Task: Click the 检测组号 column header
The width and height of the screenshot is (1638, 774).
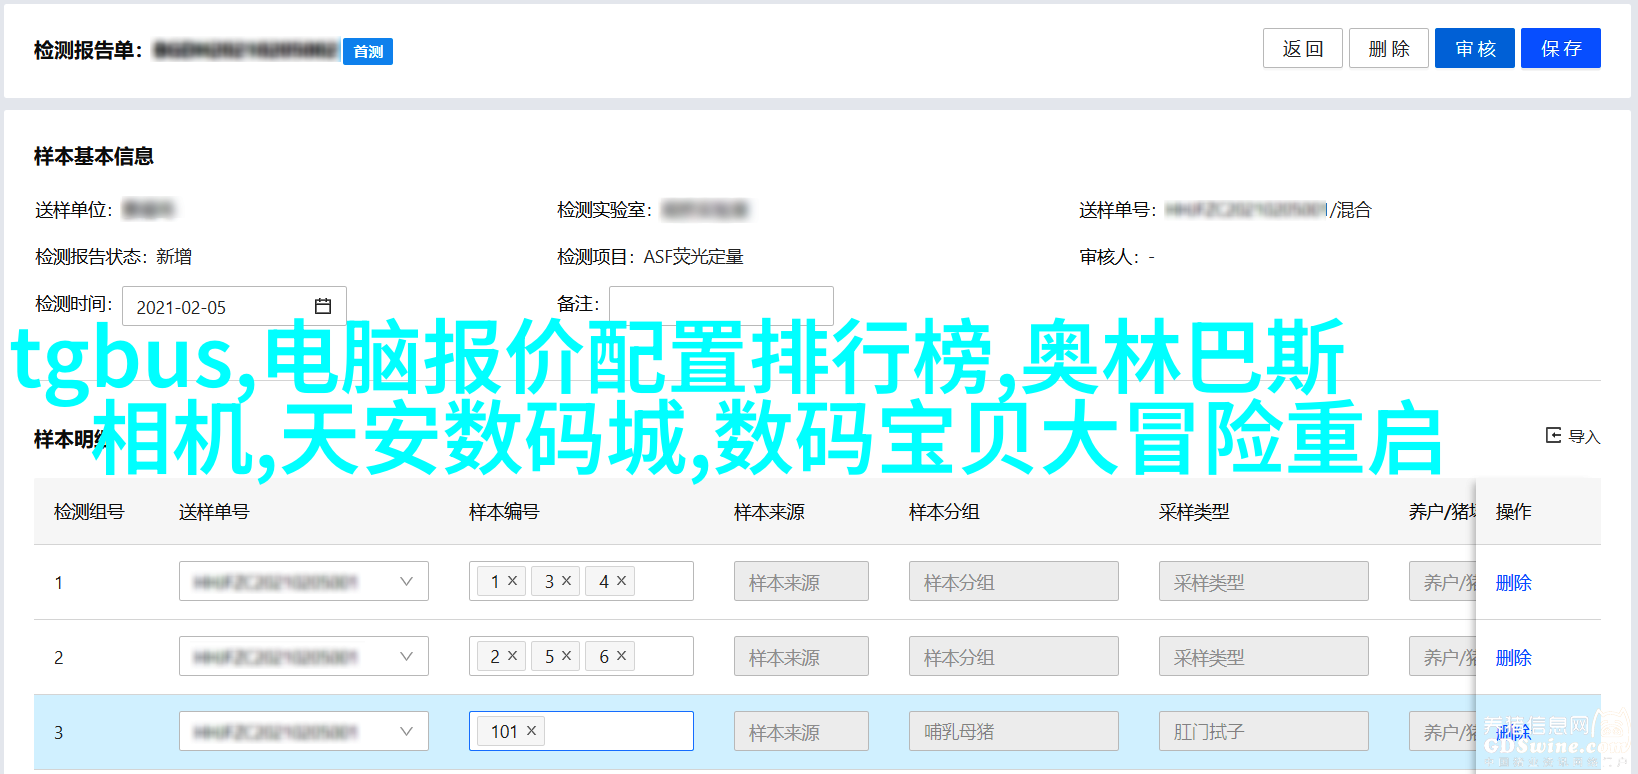Action: pos(89,511)
